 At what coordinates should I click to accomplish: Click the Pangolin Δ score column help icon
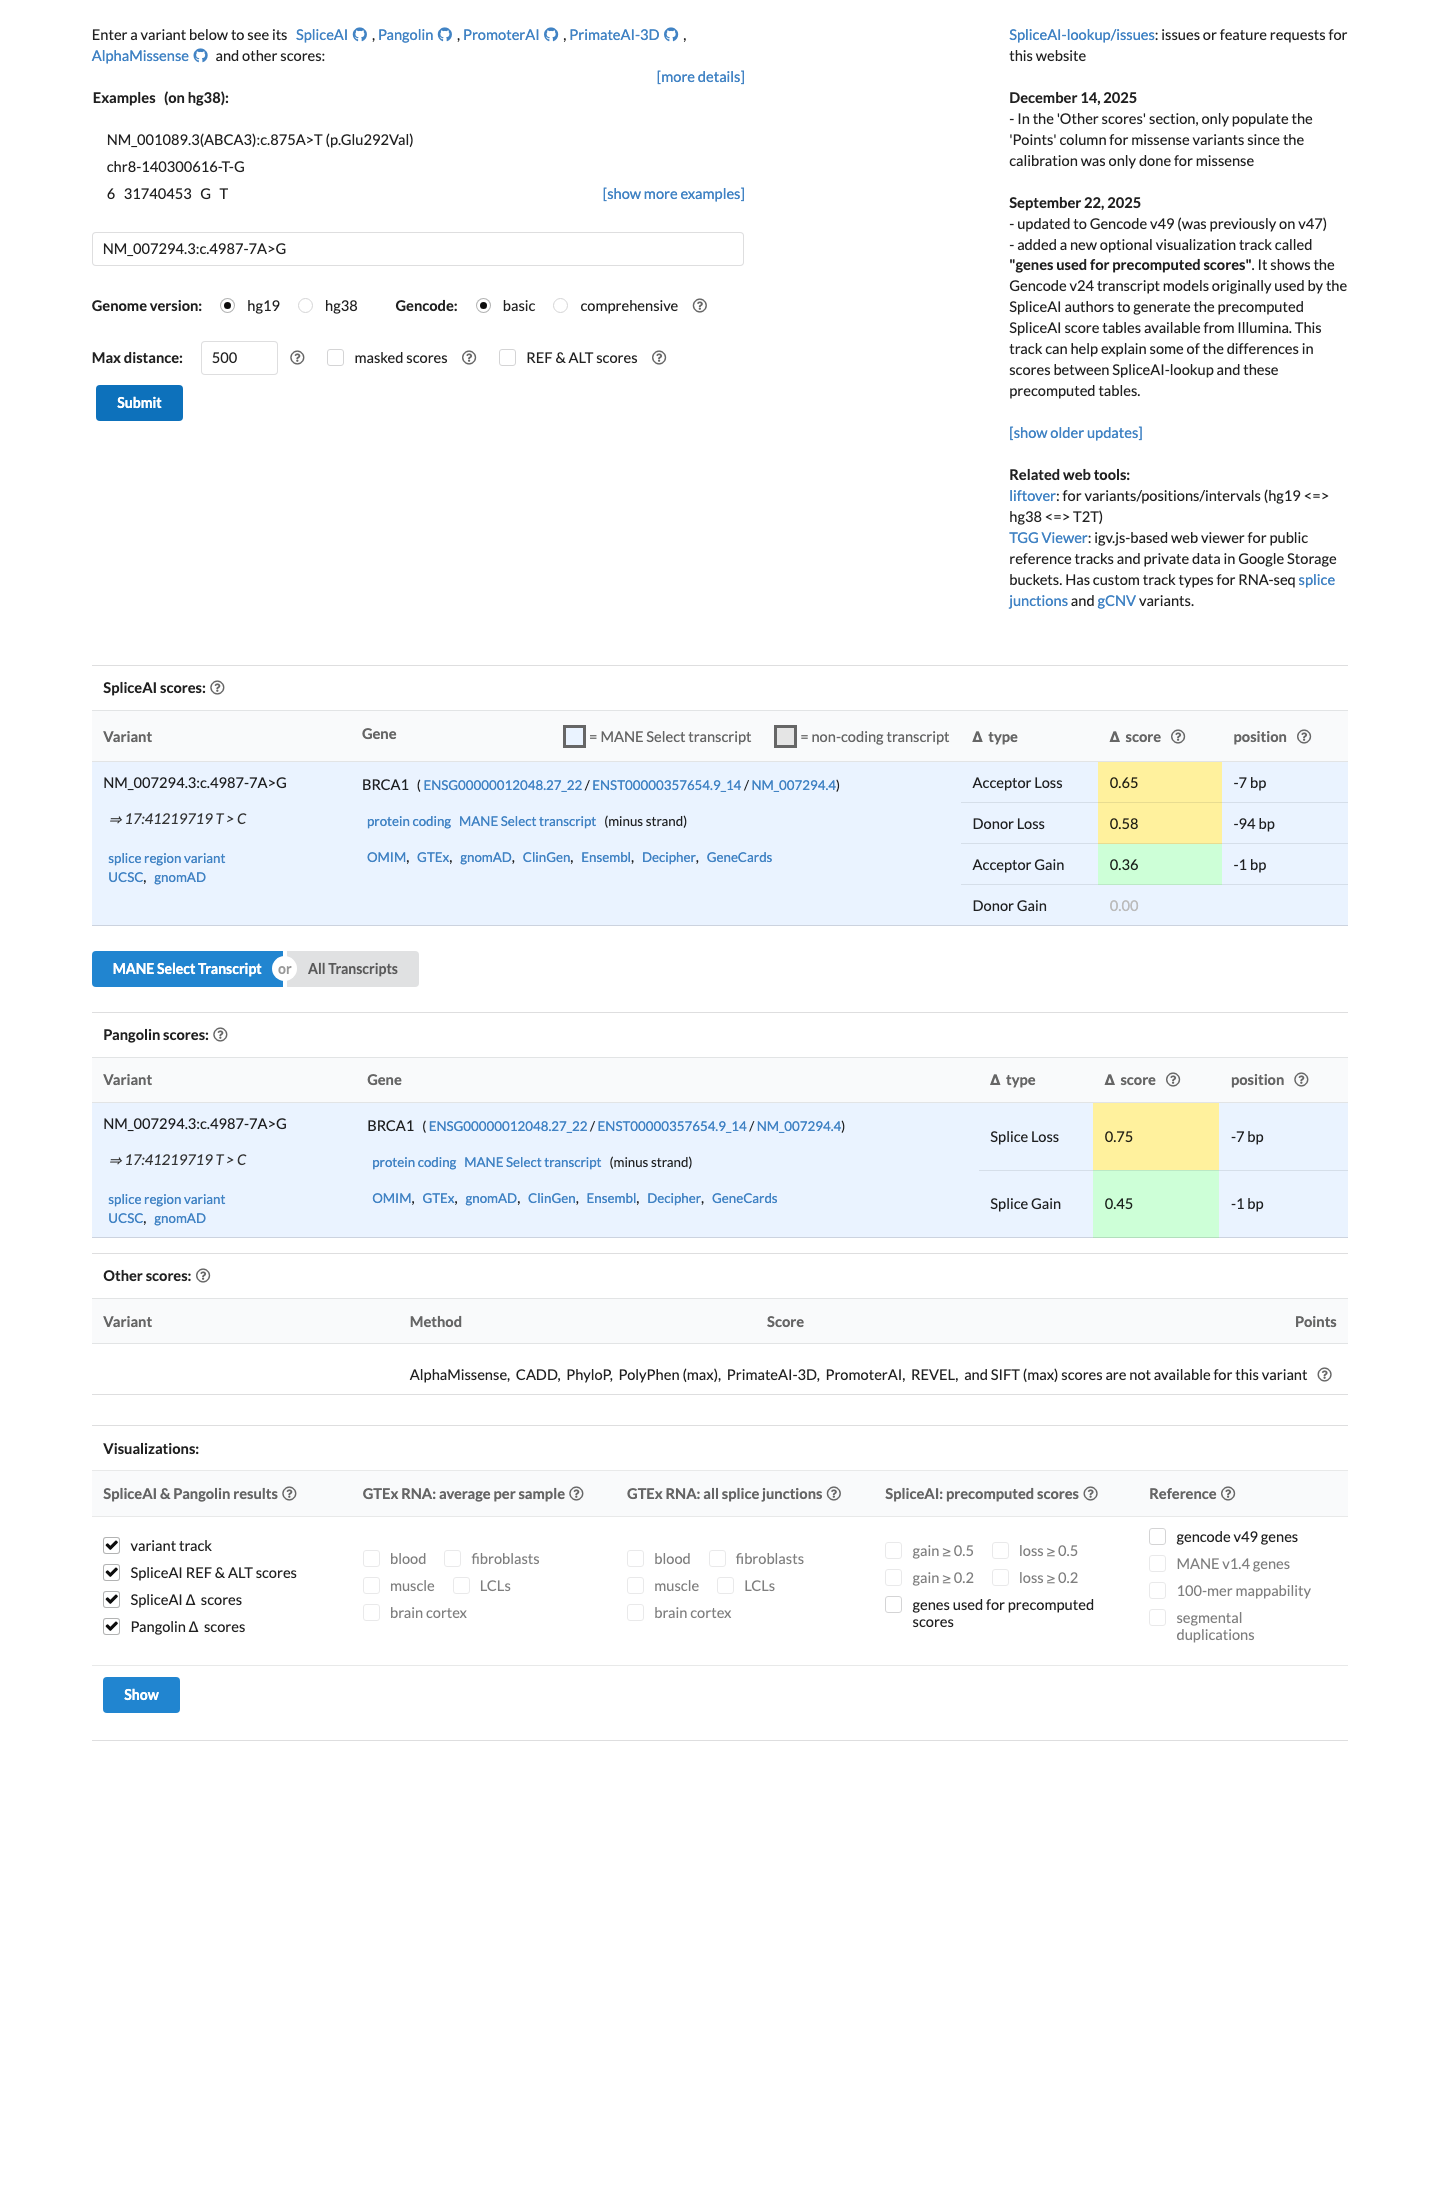[x=1174, y=1080]
